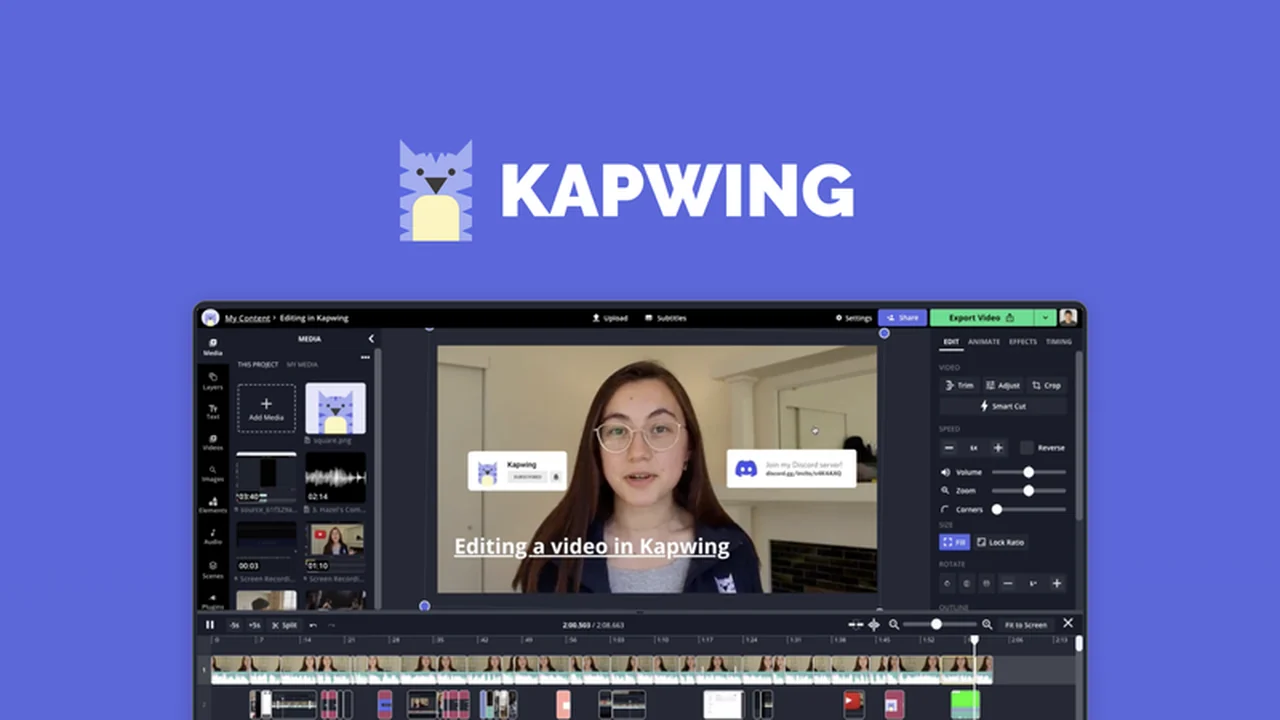1280x720 pixels.
Task: Select the square.png media thumbnail
Action: point(335,408)
